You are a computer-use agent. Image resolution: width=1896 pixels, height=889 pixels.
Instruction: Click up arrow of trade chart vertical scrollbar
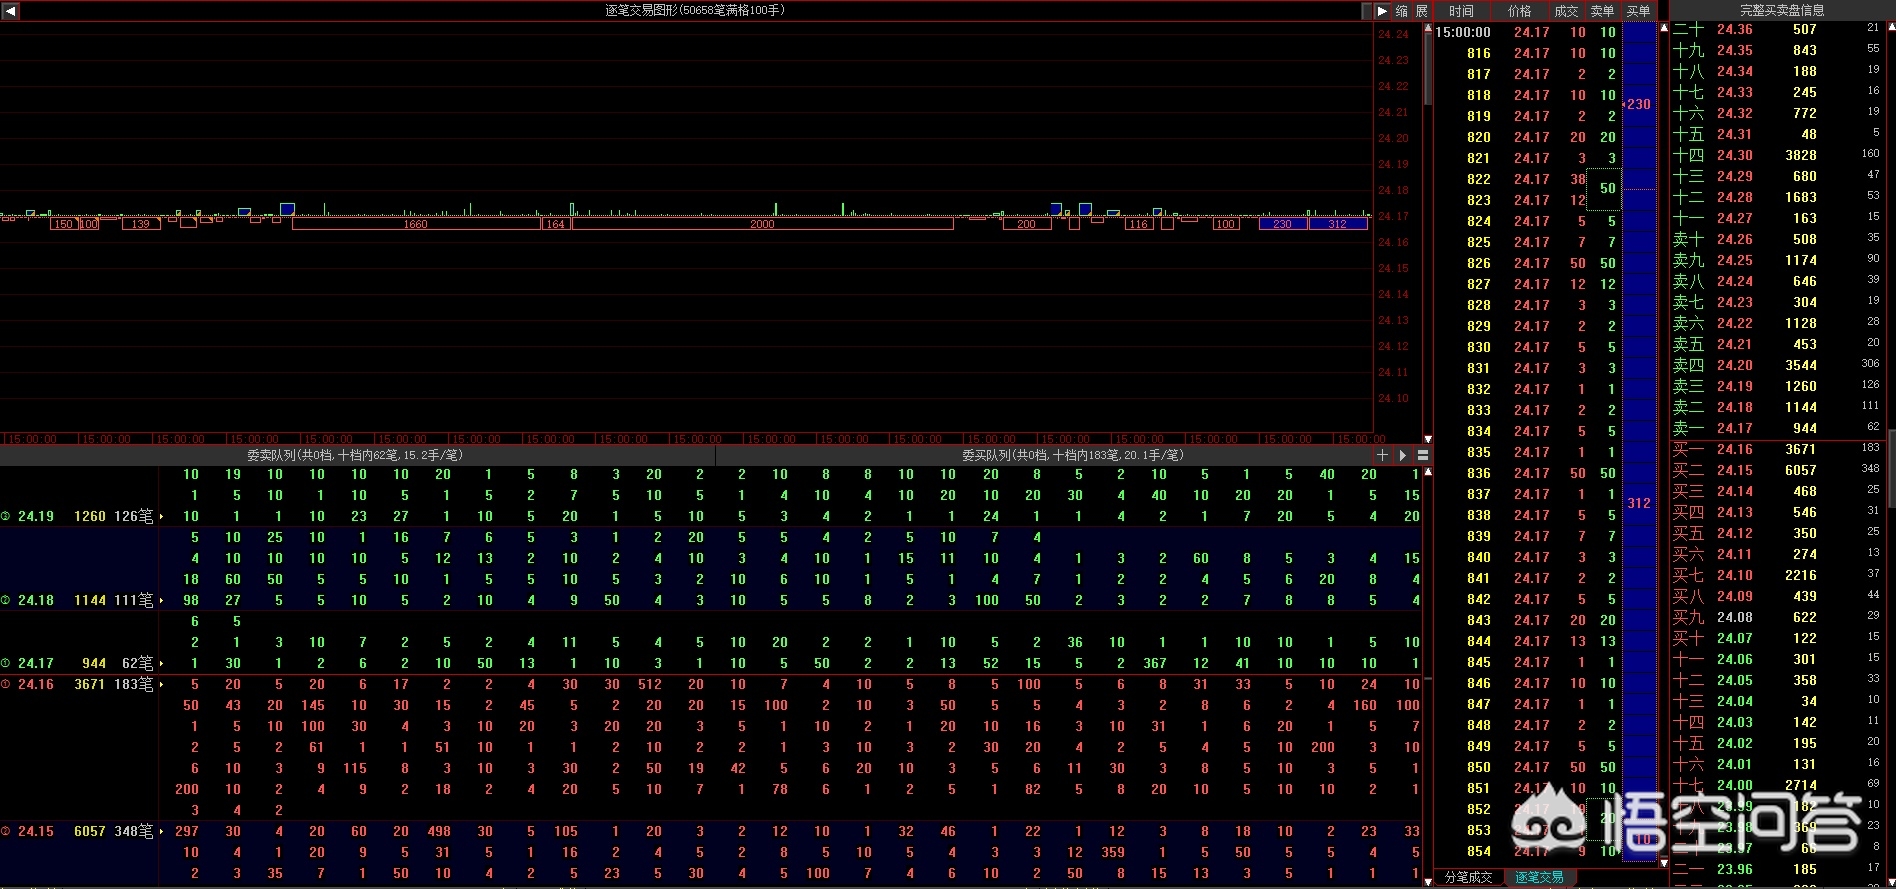(1428, 29)
